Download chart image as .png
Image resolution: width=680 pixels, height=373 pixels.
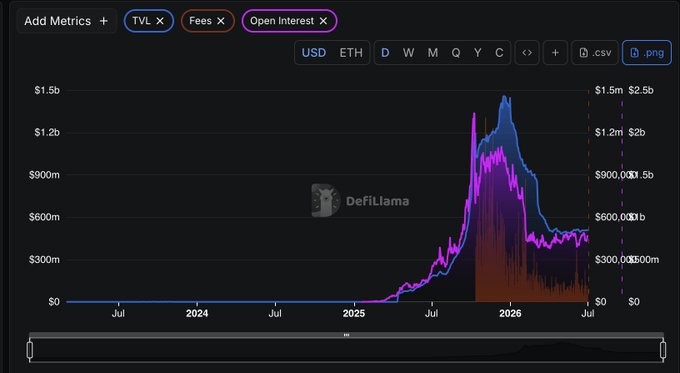pyautogui.click(x=647, y=53)
